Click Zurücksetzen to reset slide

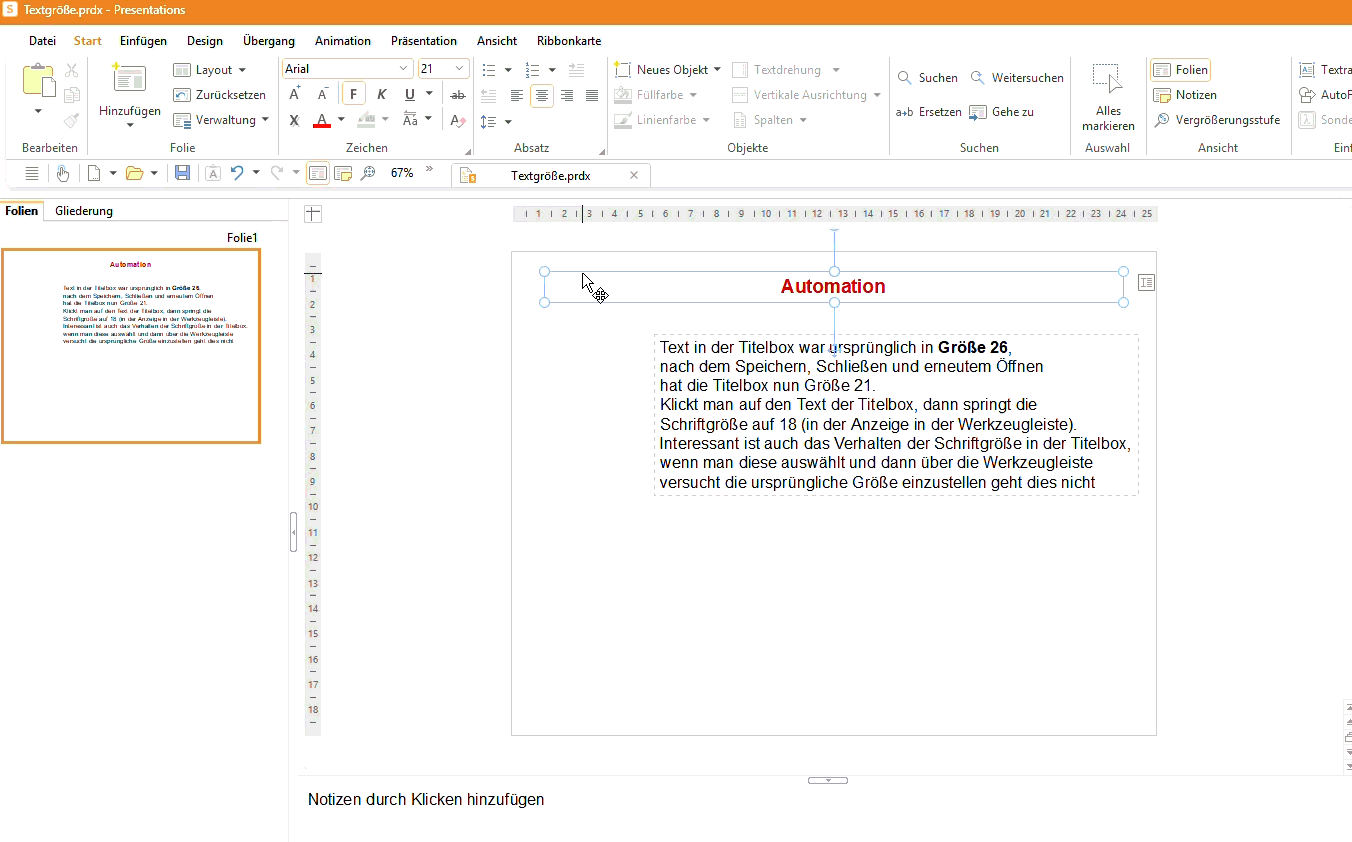tap(219, 95)
